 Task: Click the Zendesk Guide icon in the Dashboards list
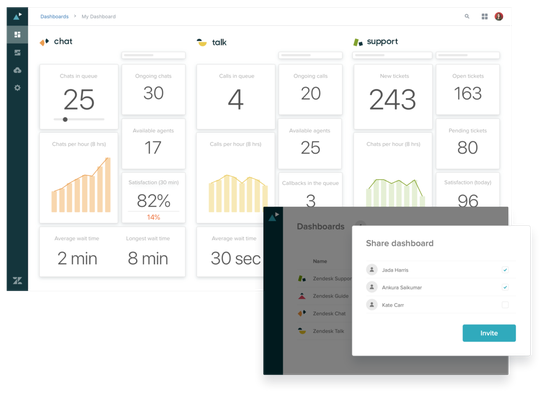302,296
